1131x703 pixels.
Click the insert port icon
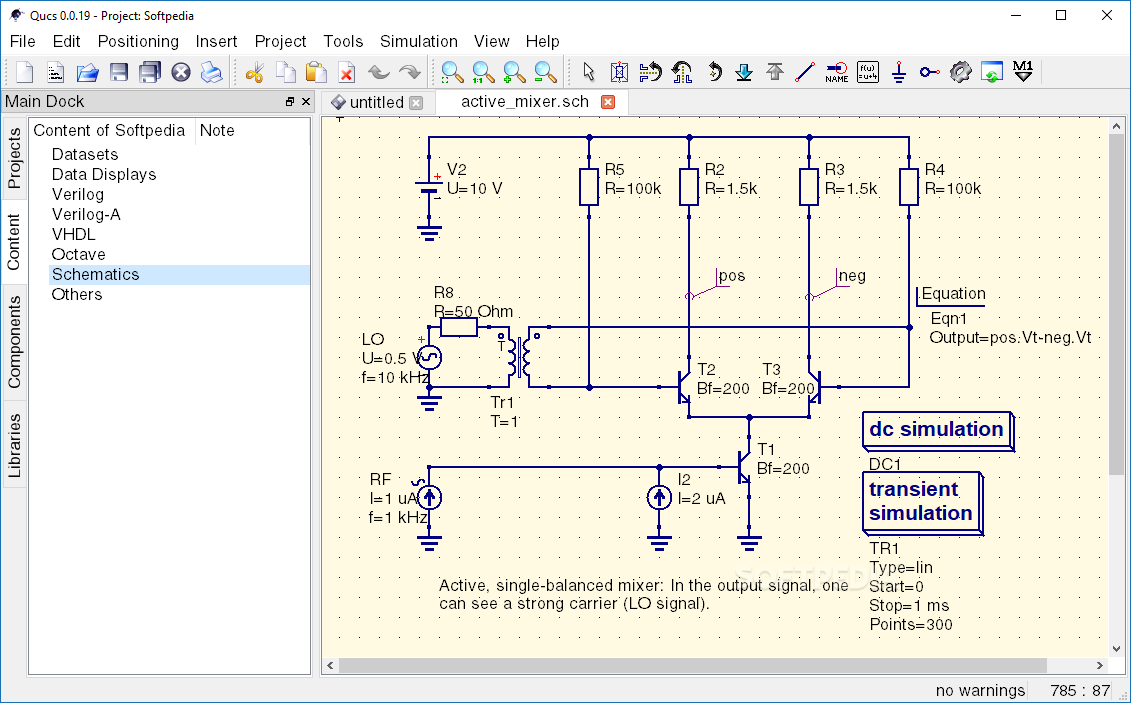point(929,72)
